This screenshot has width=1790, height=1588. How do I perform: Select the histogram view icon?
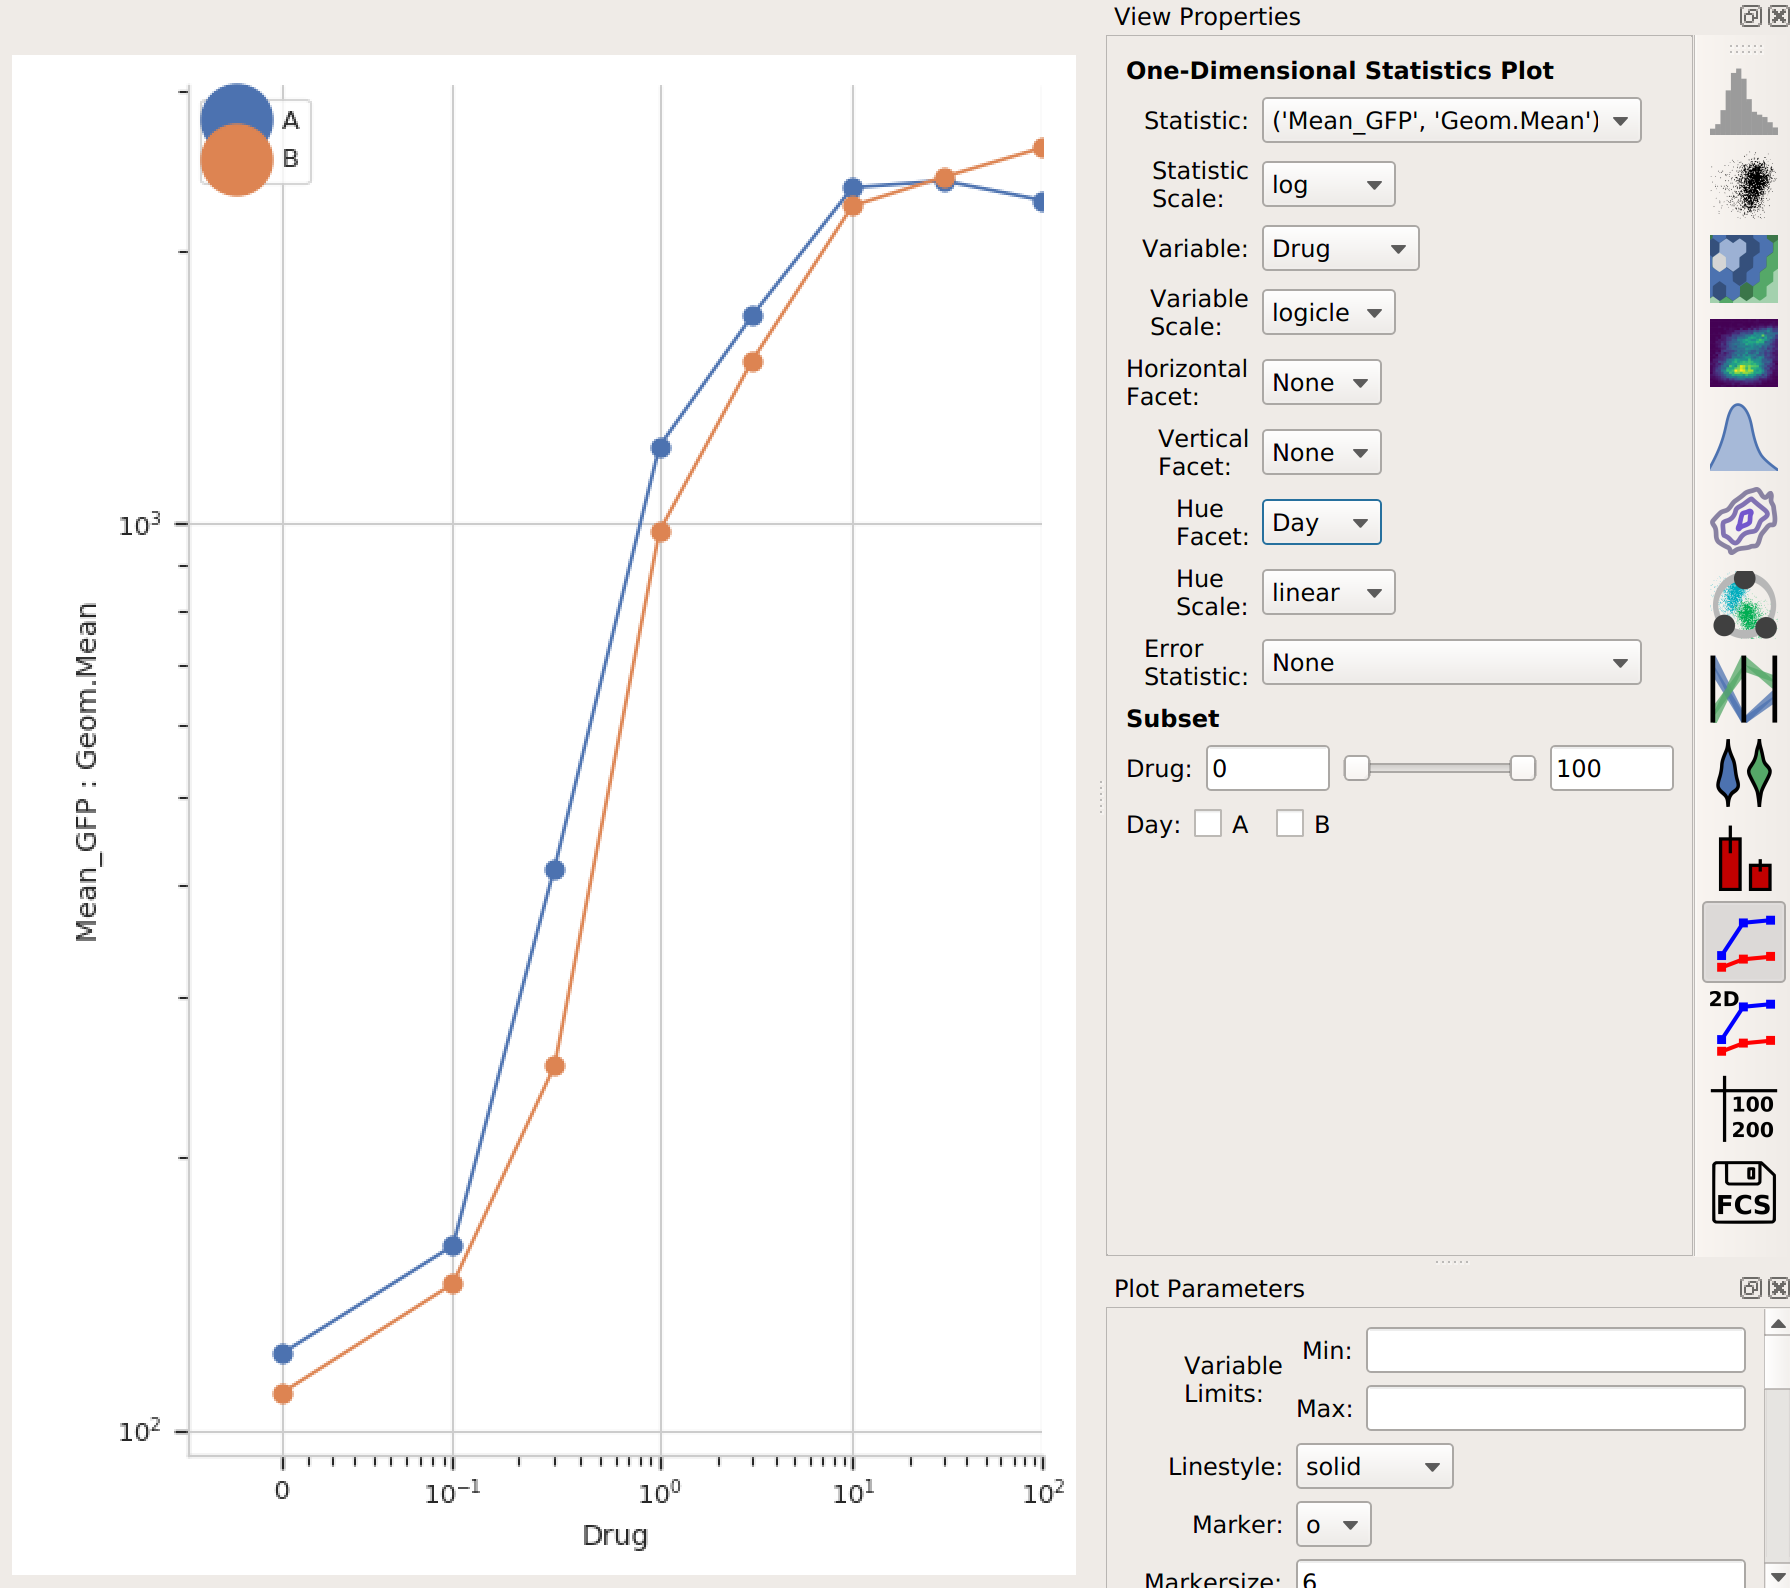pyautogui.click(x=1743, y=101)
